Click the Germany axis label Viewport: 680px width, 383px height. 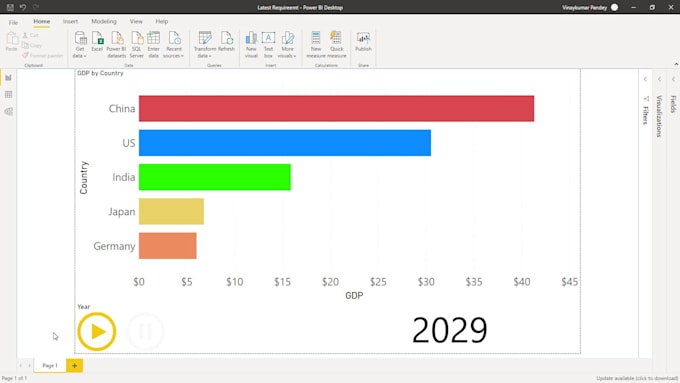point(114,246)
